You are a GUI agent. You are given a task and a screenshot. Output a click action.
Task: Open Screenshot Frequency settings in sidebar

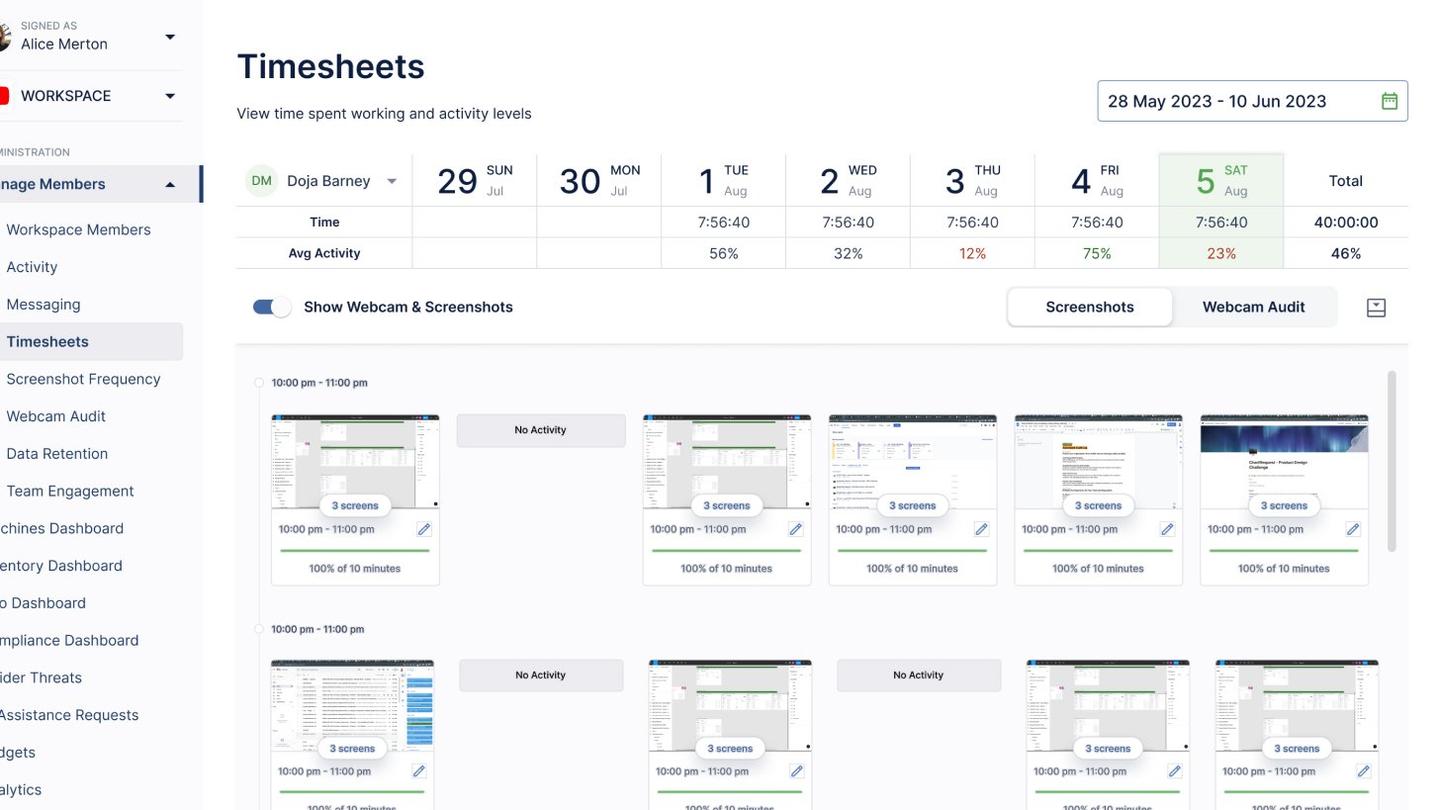coord(83,379)
